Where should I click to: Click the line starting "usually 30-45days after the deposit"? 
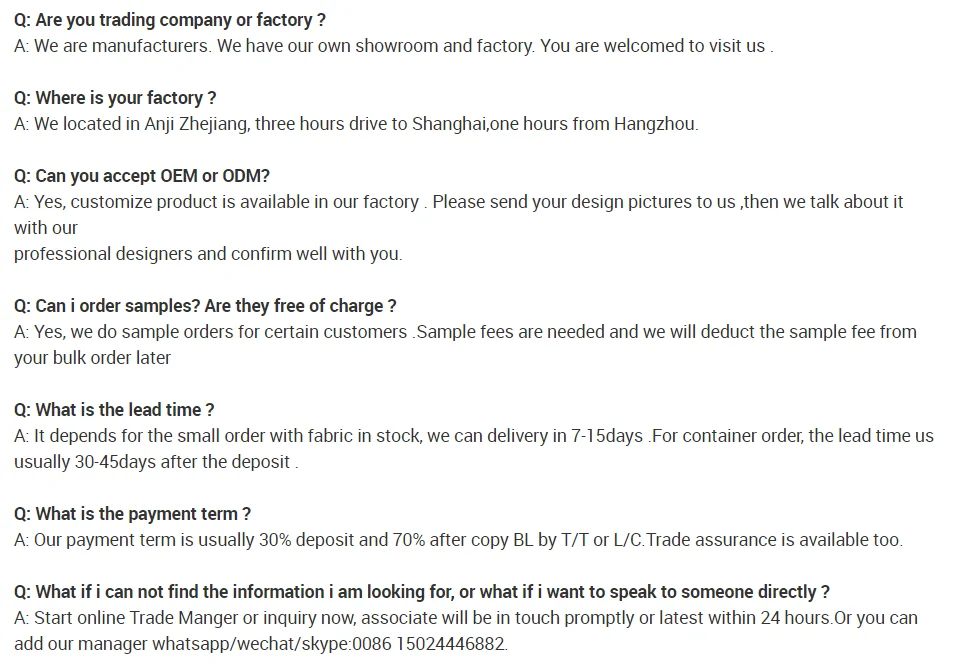[x=156, y=462]
